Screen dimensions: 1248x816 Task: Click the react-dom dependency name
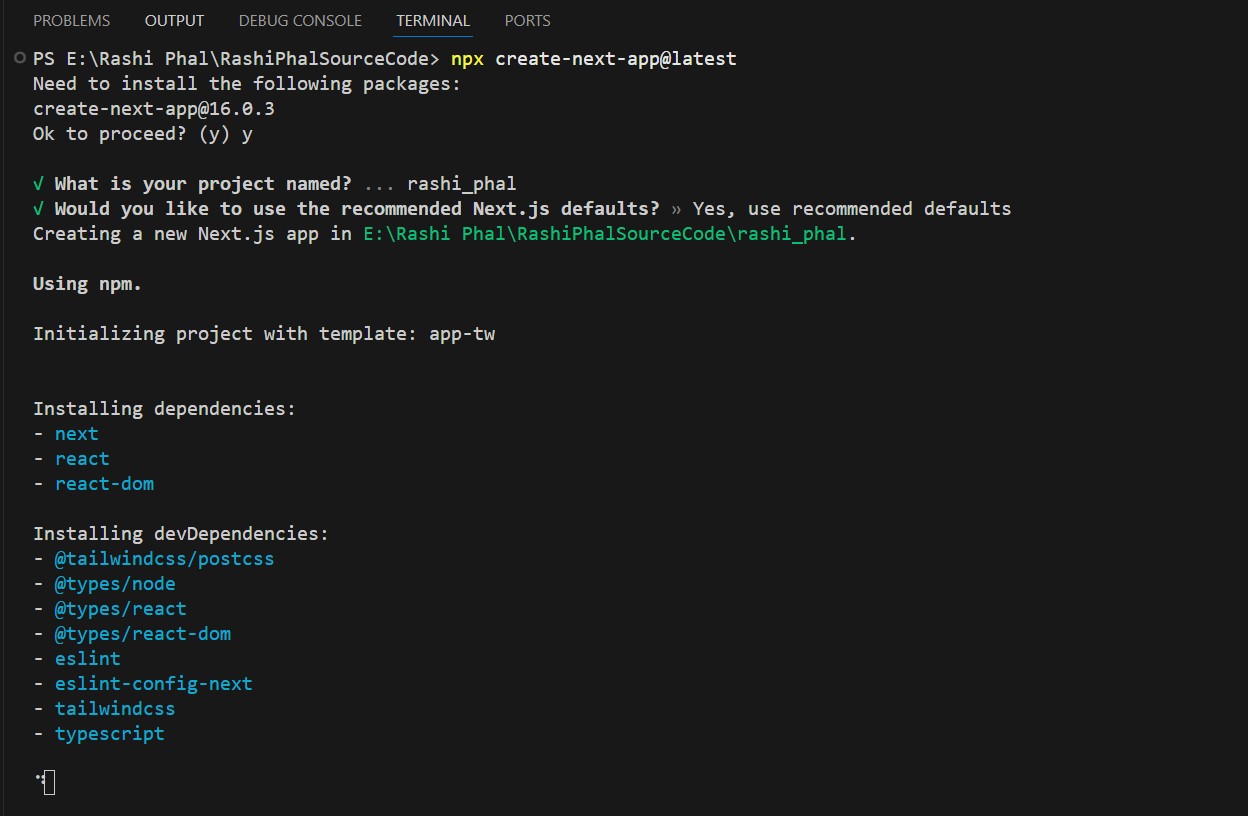pyautogui.click(x=104, y=484)
